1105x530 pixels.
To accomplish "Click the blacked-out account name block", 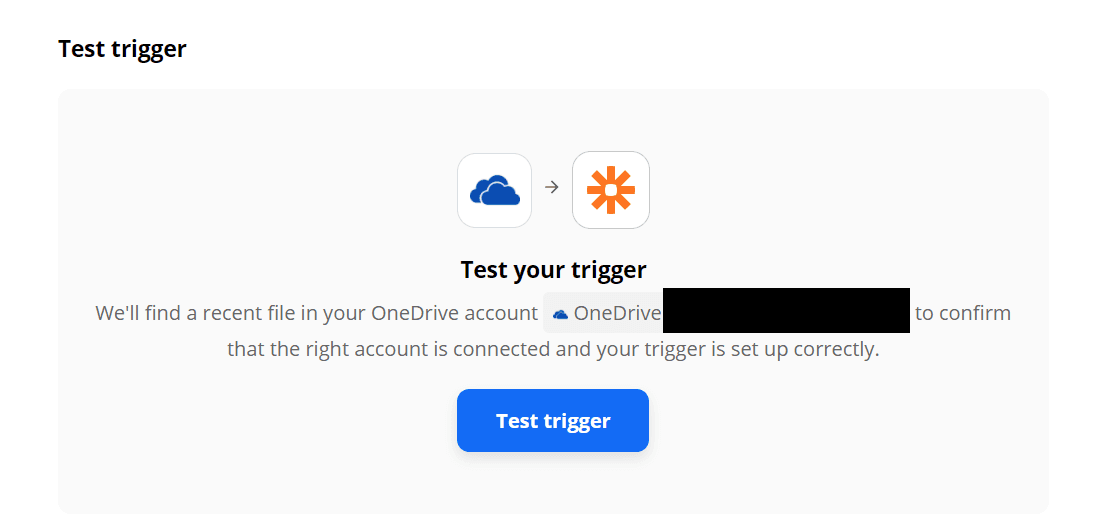I will pos(786,311).
